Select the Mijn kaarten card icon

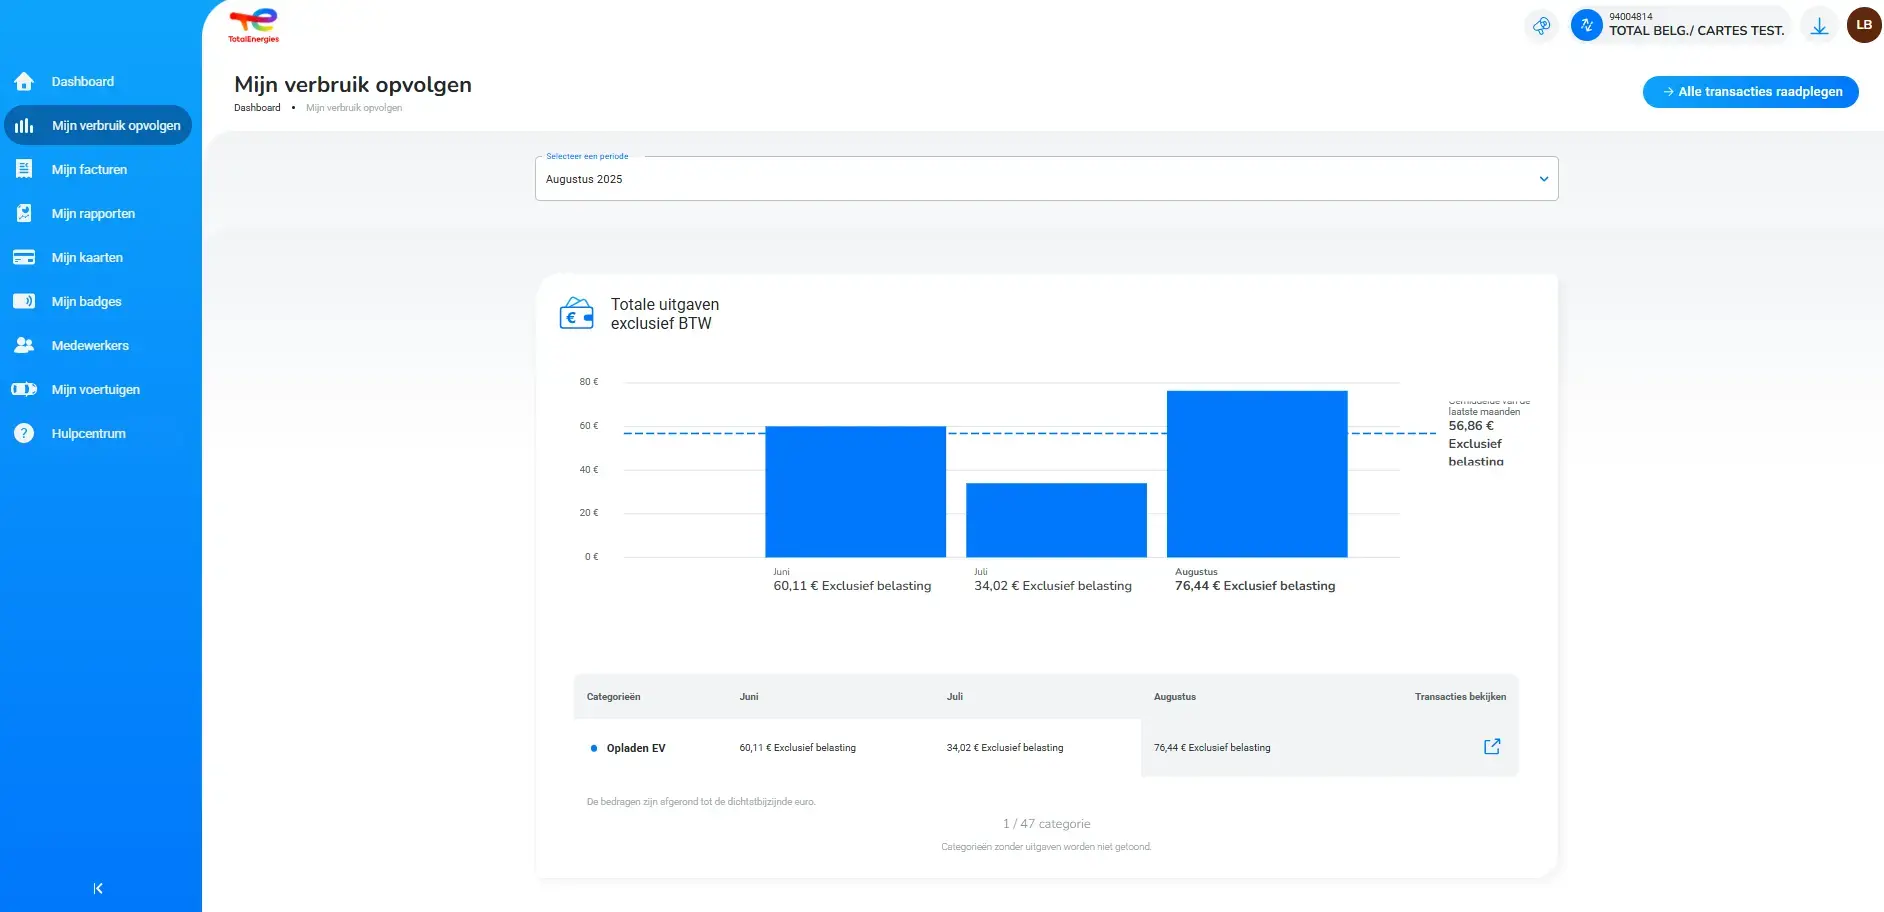click(22, 257)
